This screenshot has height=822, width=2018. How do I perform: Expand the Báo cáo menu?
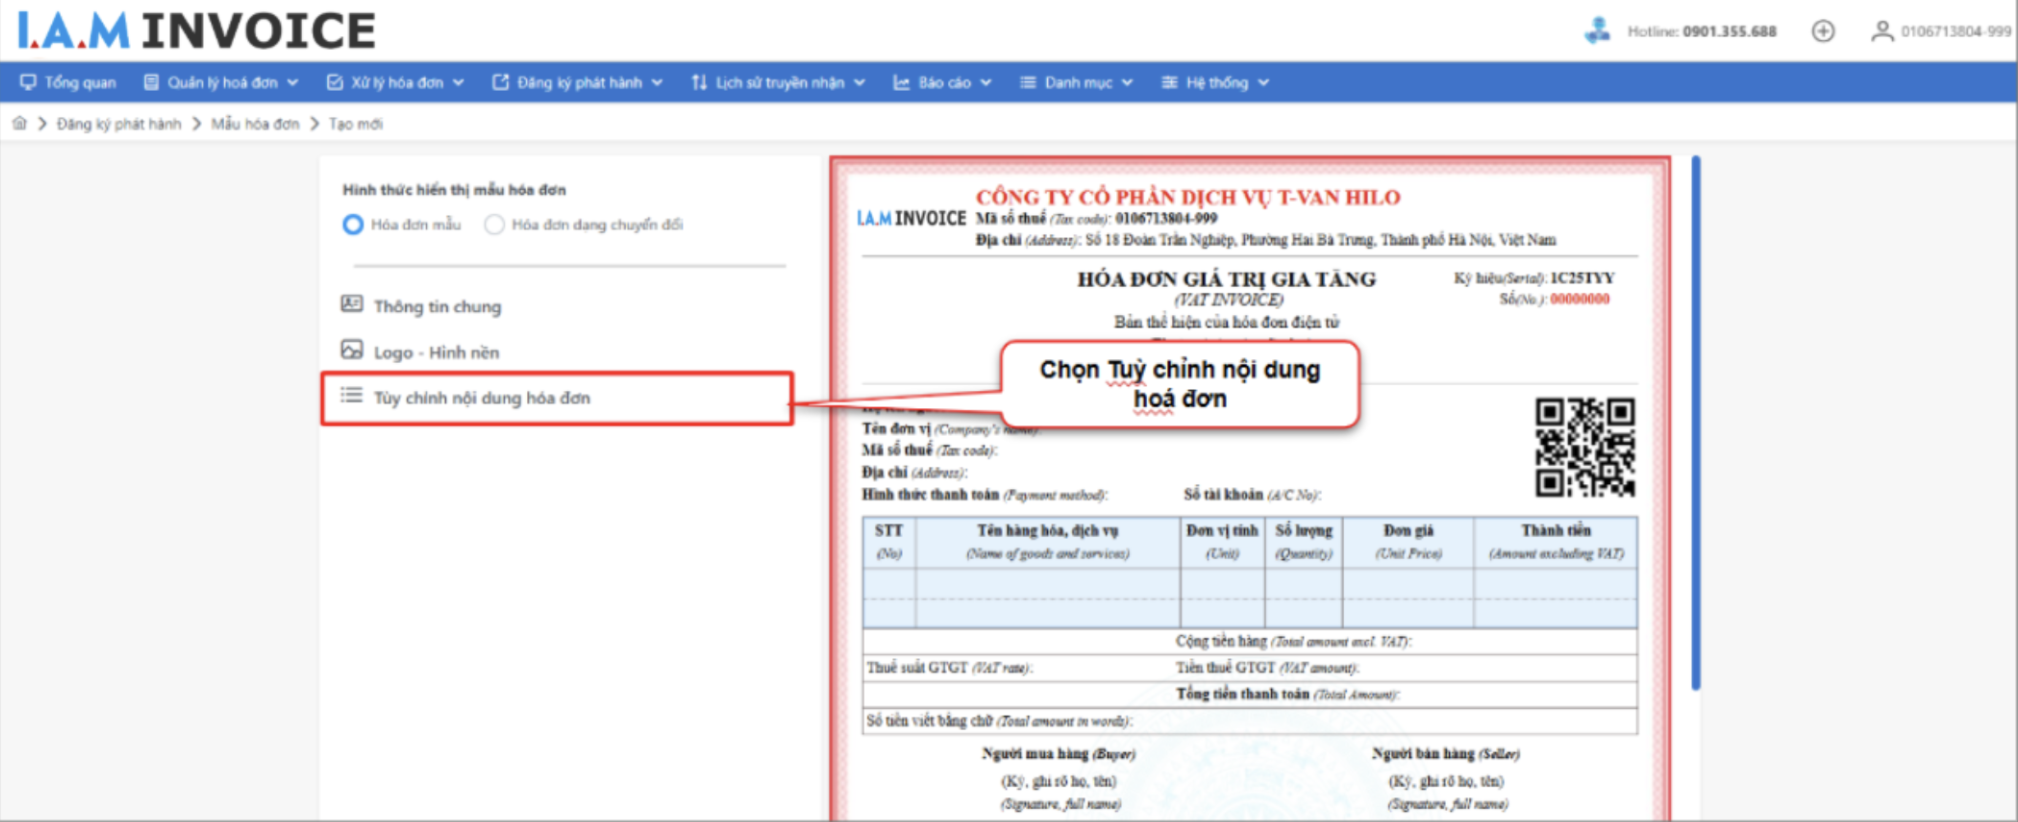coord(942,83)
